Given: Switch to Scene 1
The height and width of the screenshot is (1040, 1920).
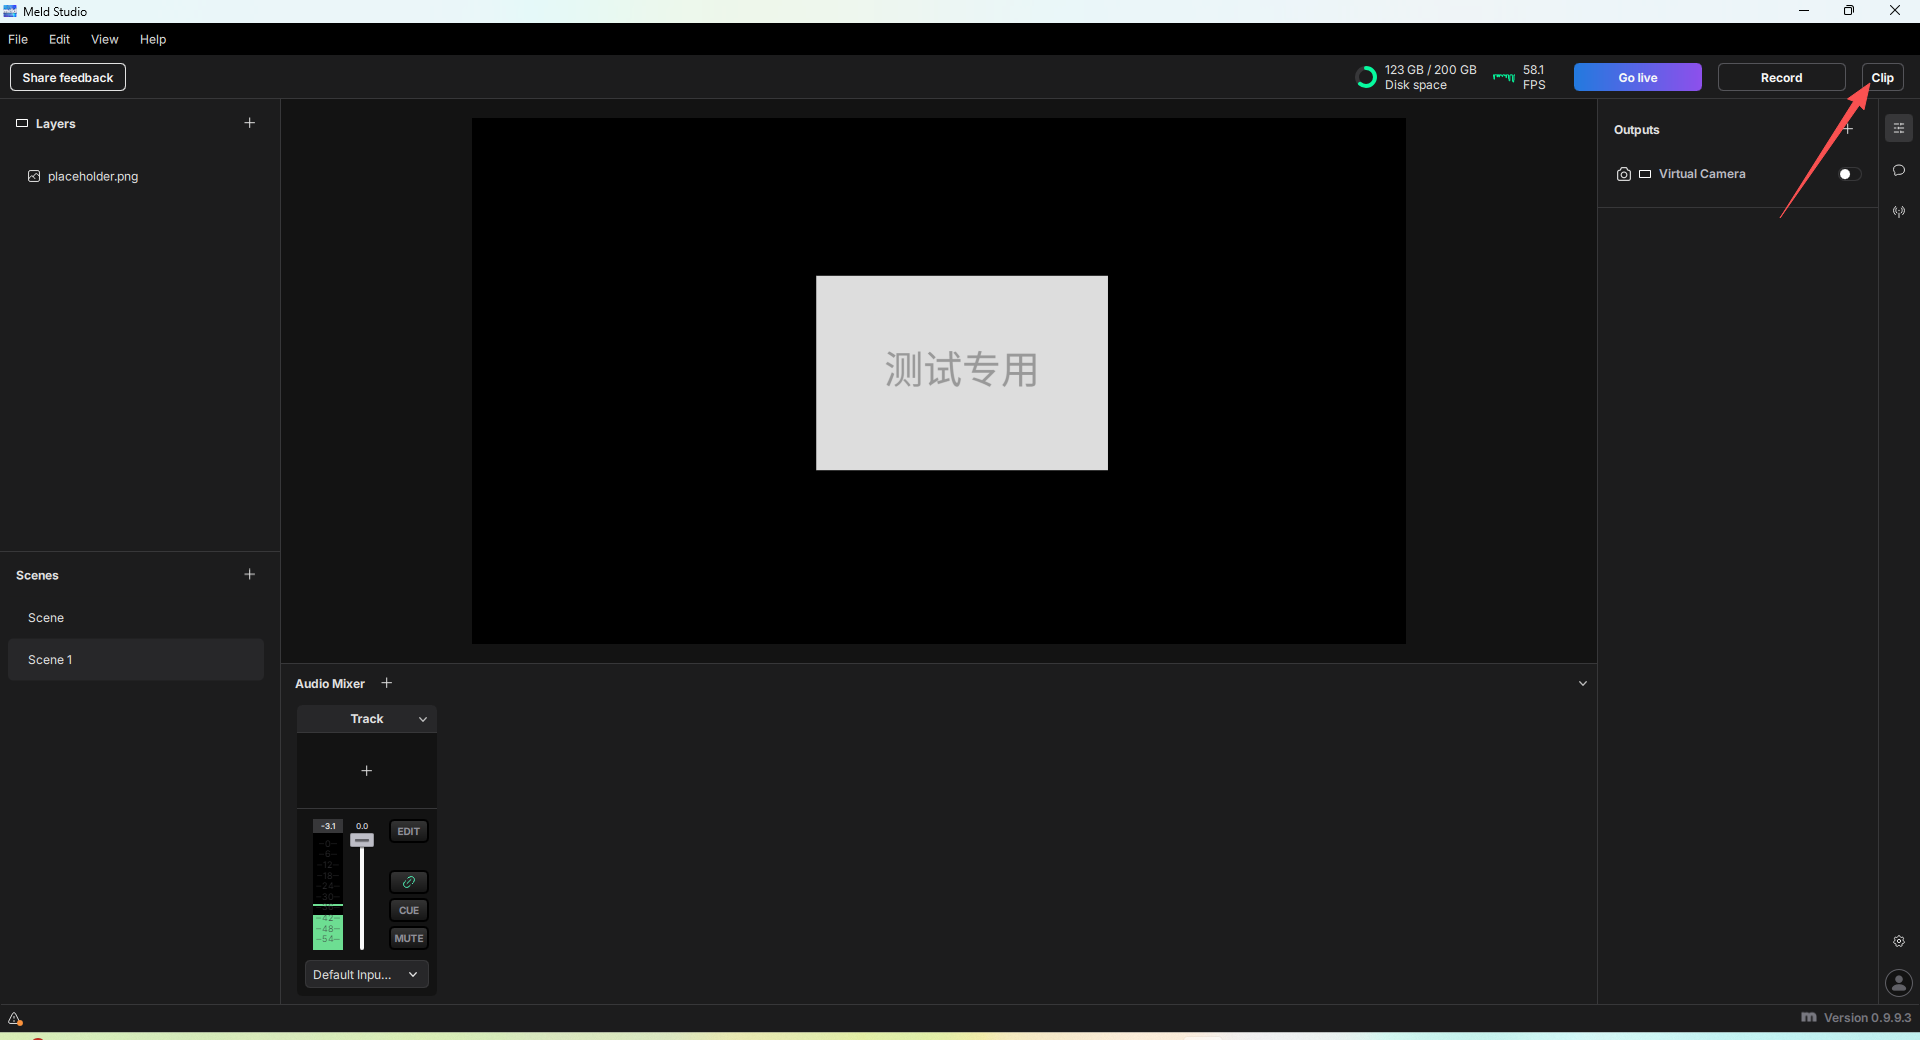Looking at the screenshot, I should 51,659.
